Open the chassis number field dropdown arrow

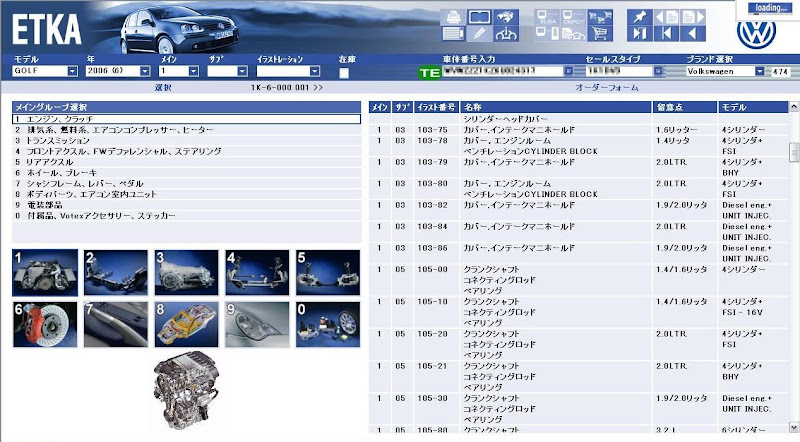click(568, 71)
